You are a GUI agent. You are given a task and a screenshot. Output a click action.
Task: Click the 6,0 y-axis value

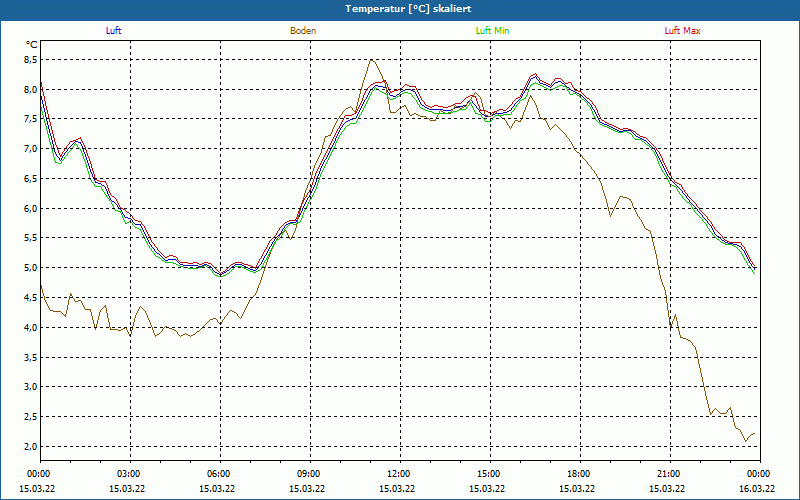(31, 208)
